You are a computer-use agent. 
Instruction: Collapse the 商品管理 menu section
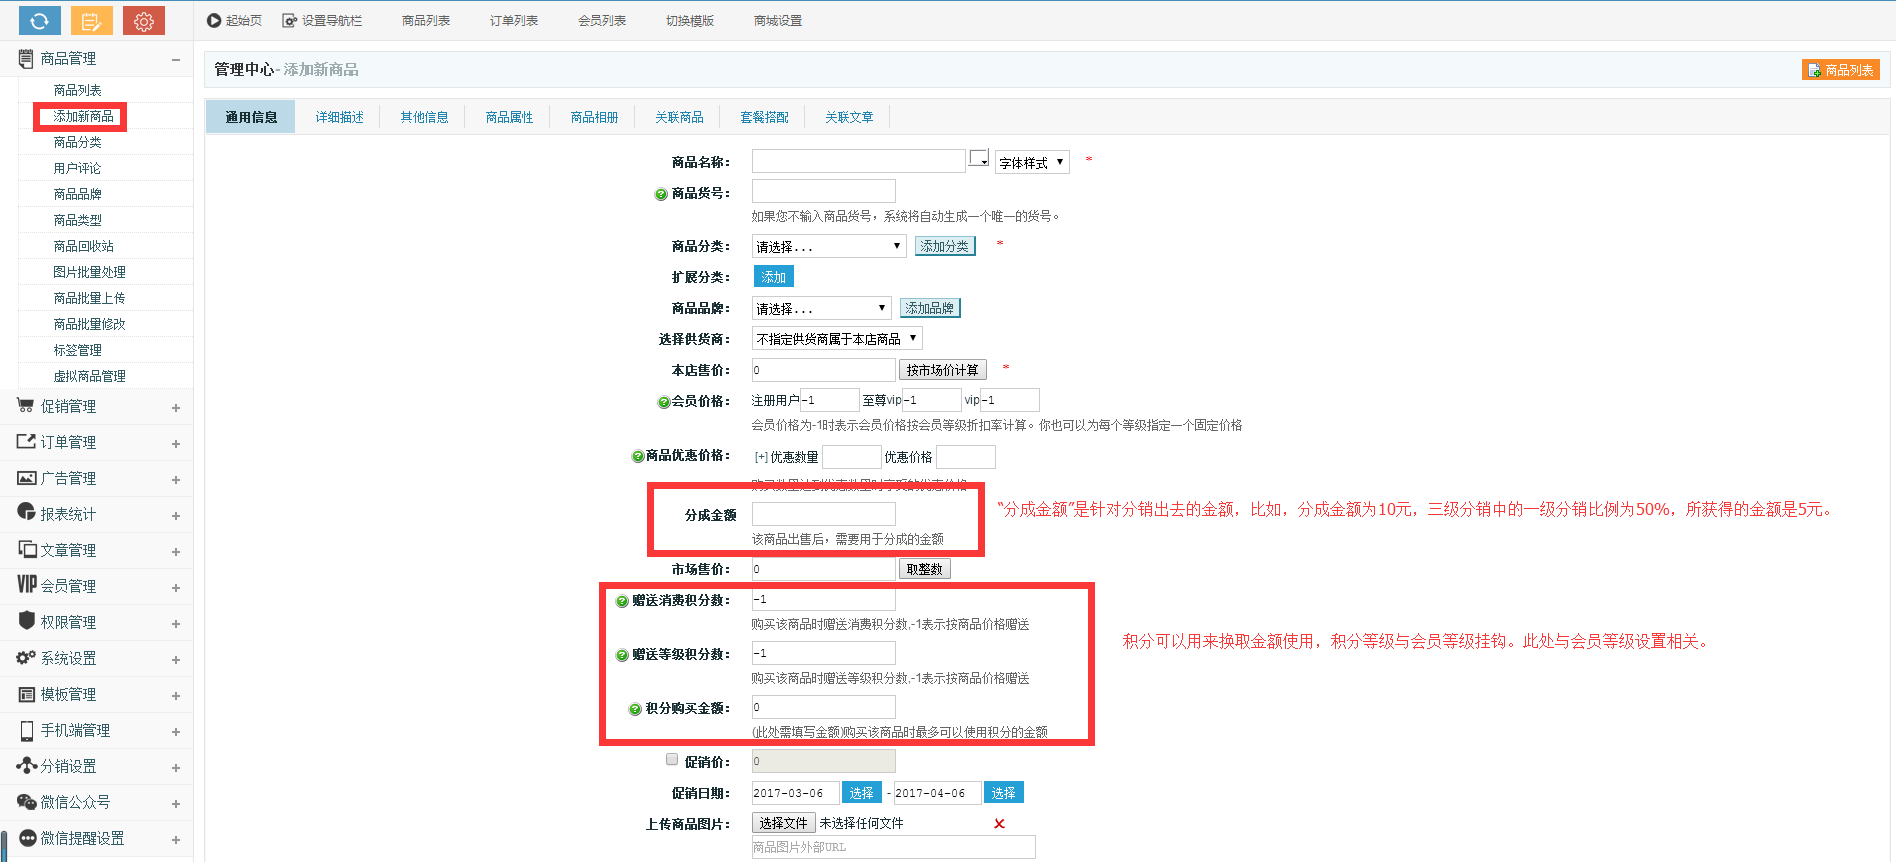pos(176,59)
